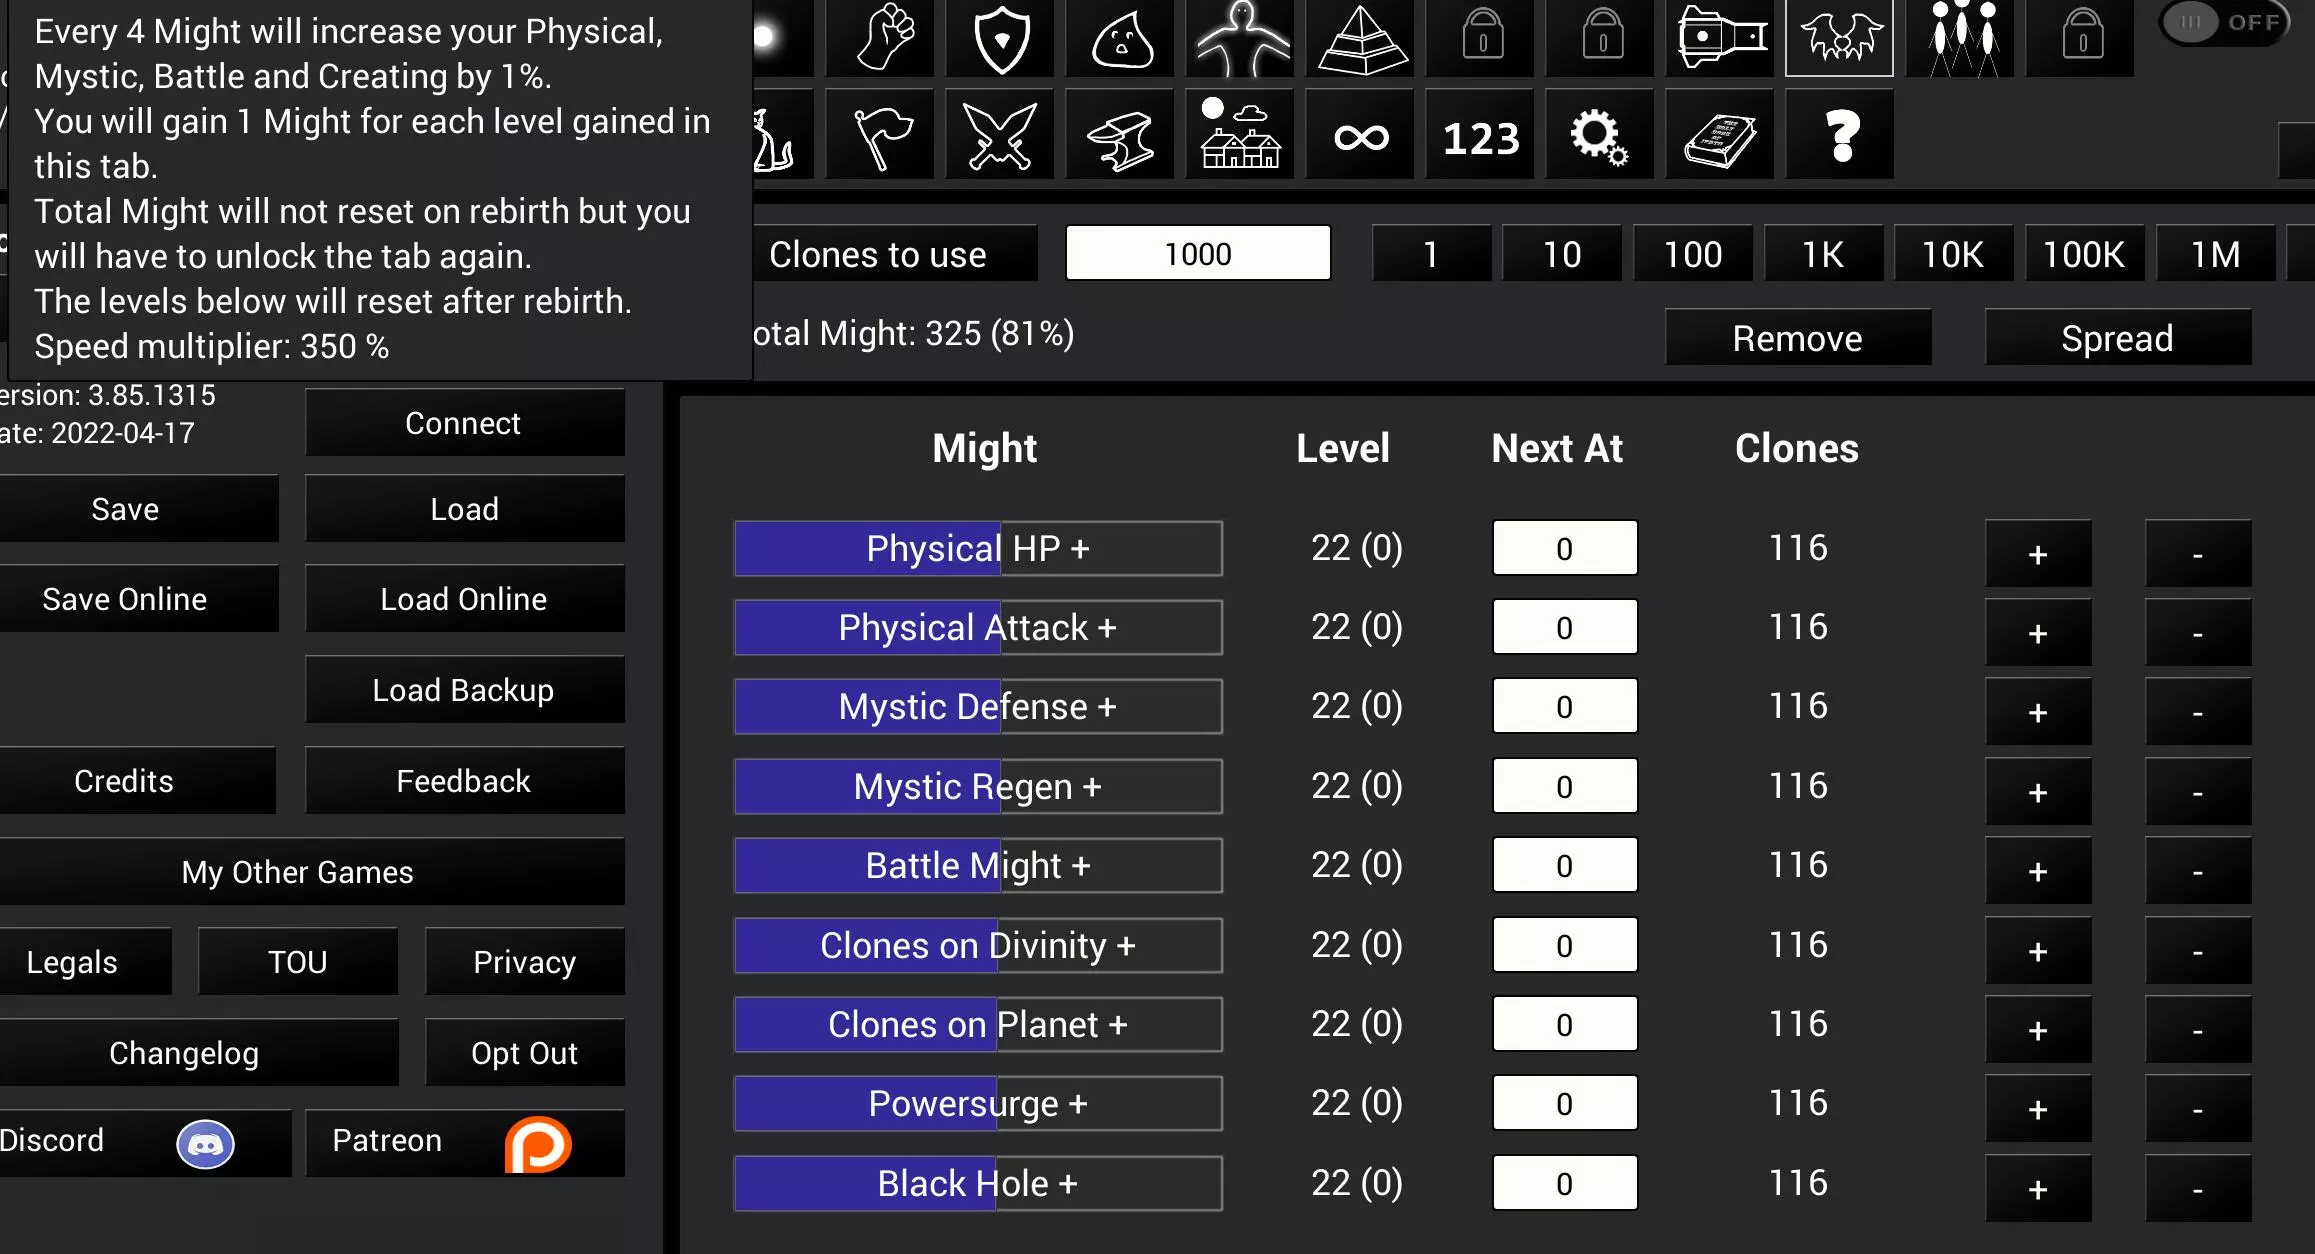Viewport: 2315px width, 1254px height.
Task: Click the Clones to use input field
Action: pyautogui.click(x=1197, y=253)
